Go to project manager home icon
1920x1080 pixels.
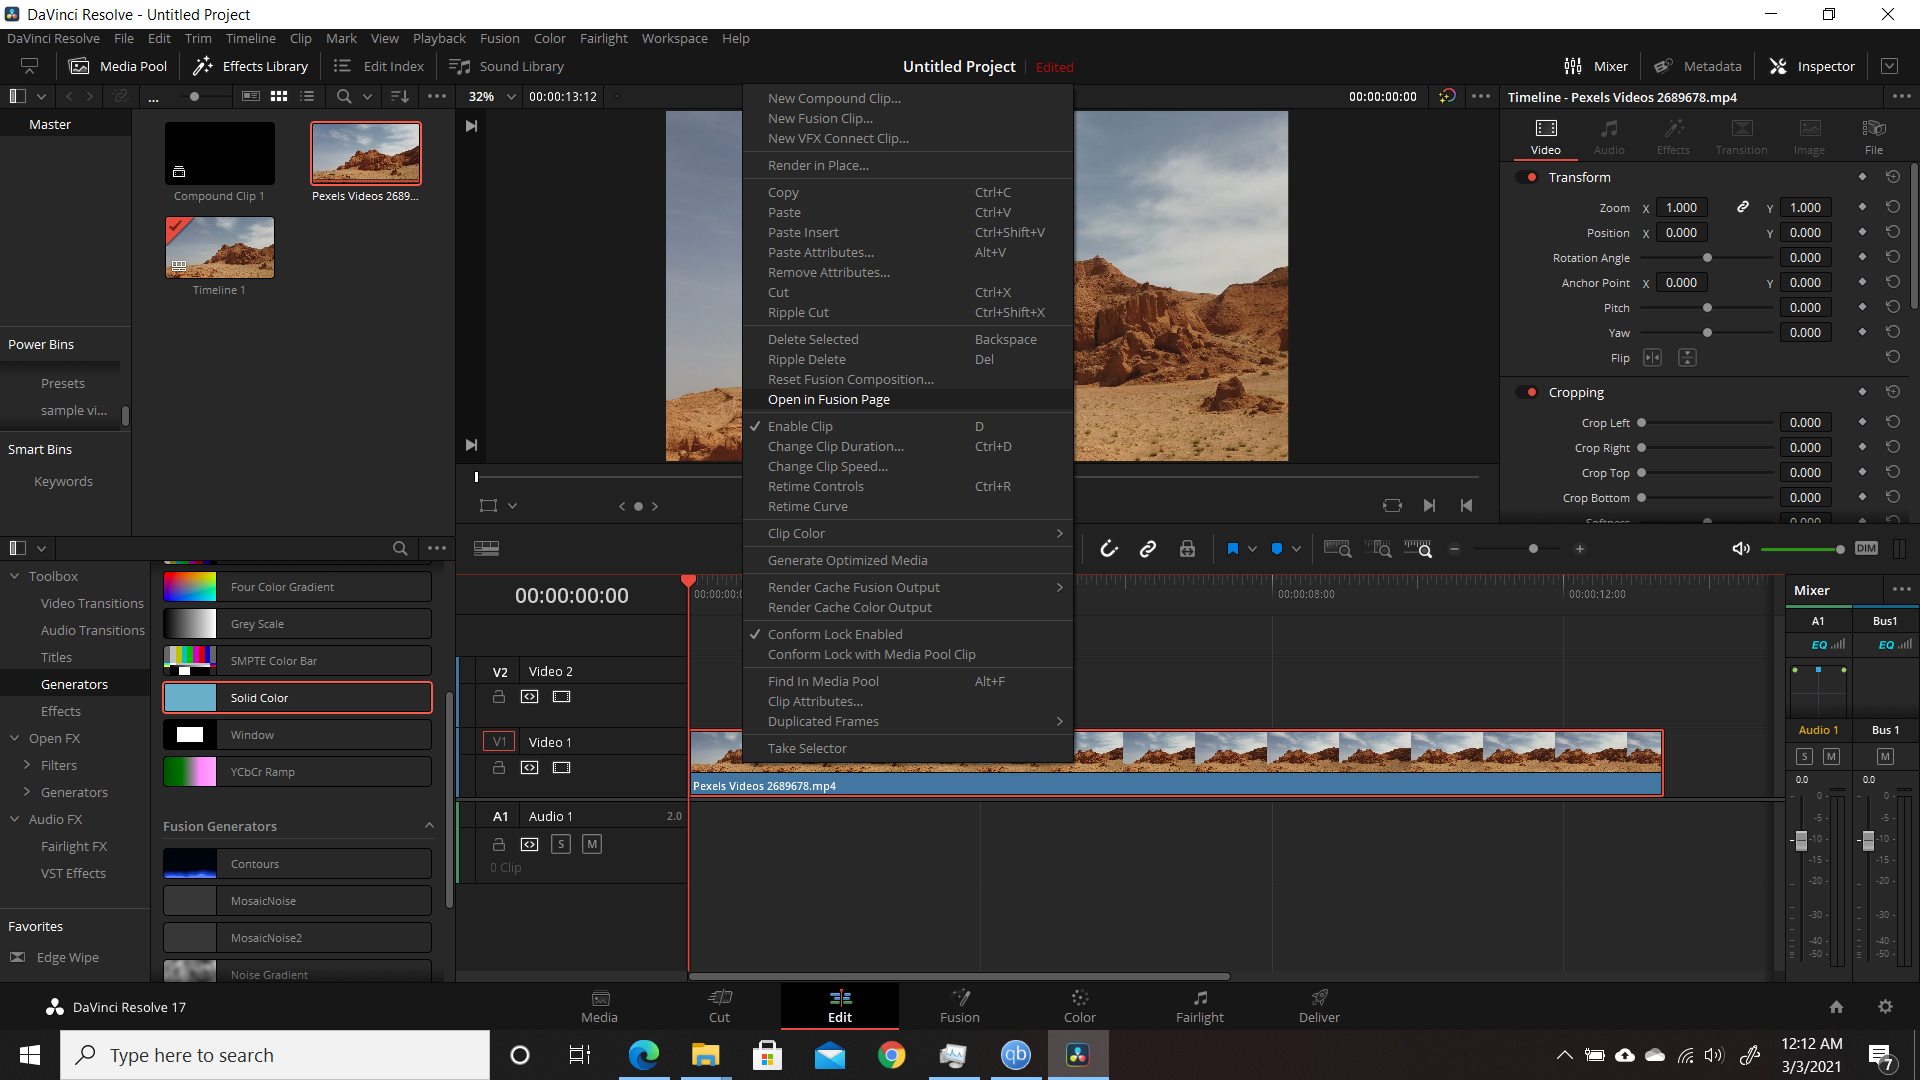[1836, 1007]
